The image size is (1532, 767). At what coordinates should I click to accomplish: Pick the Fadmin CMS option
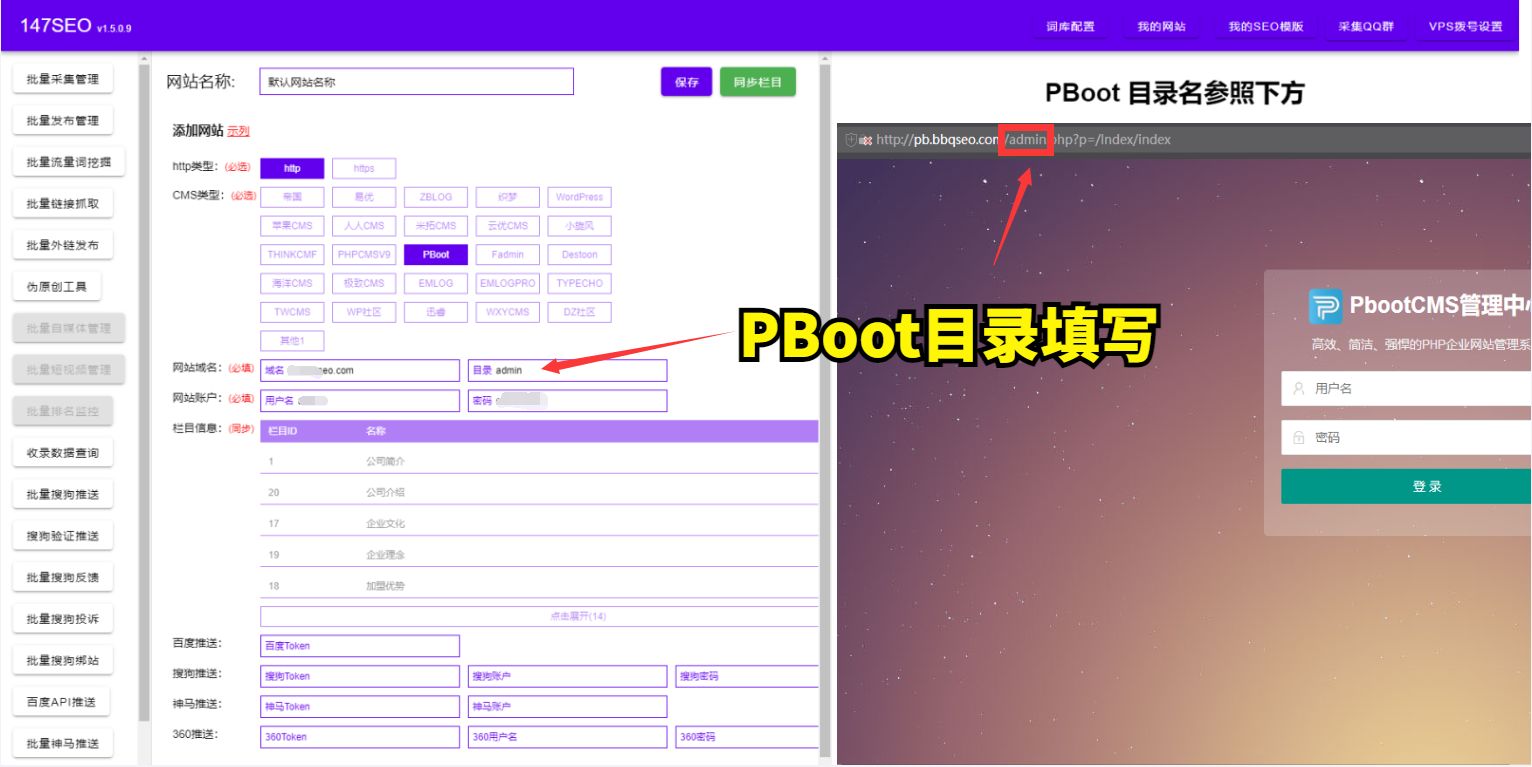coord(508,254)
